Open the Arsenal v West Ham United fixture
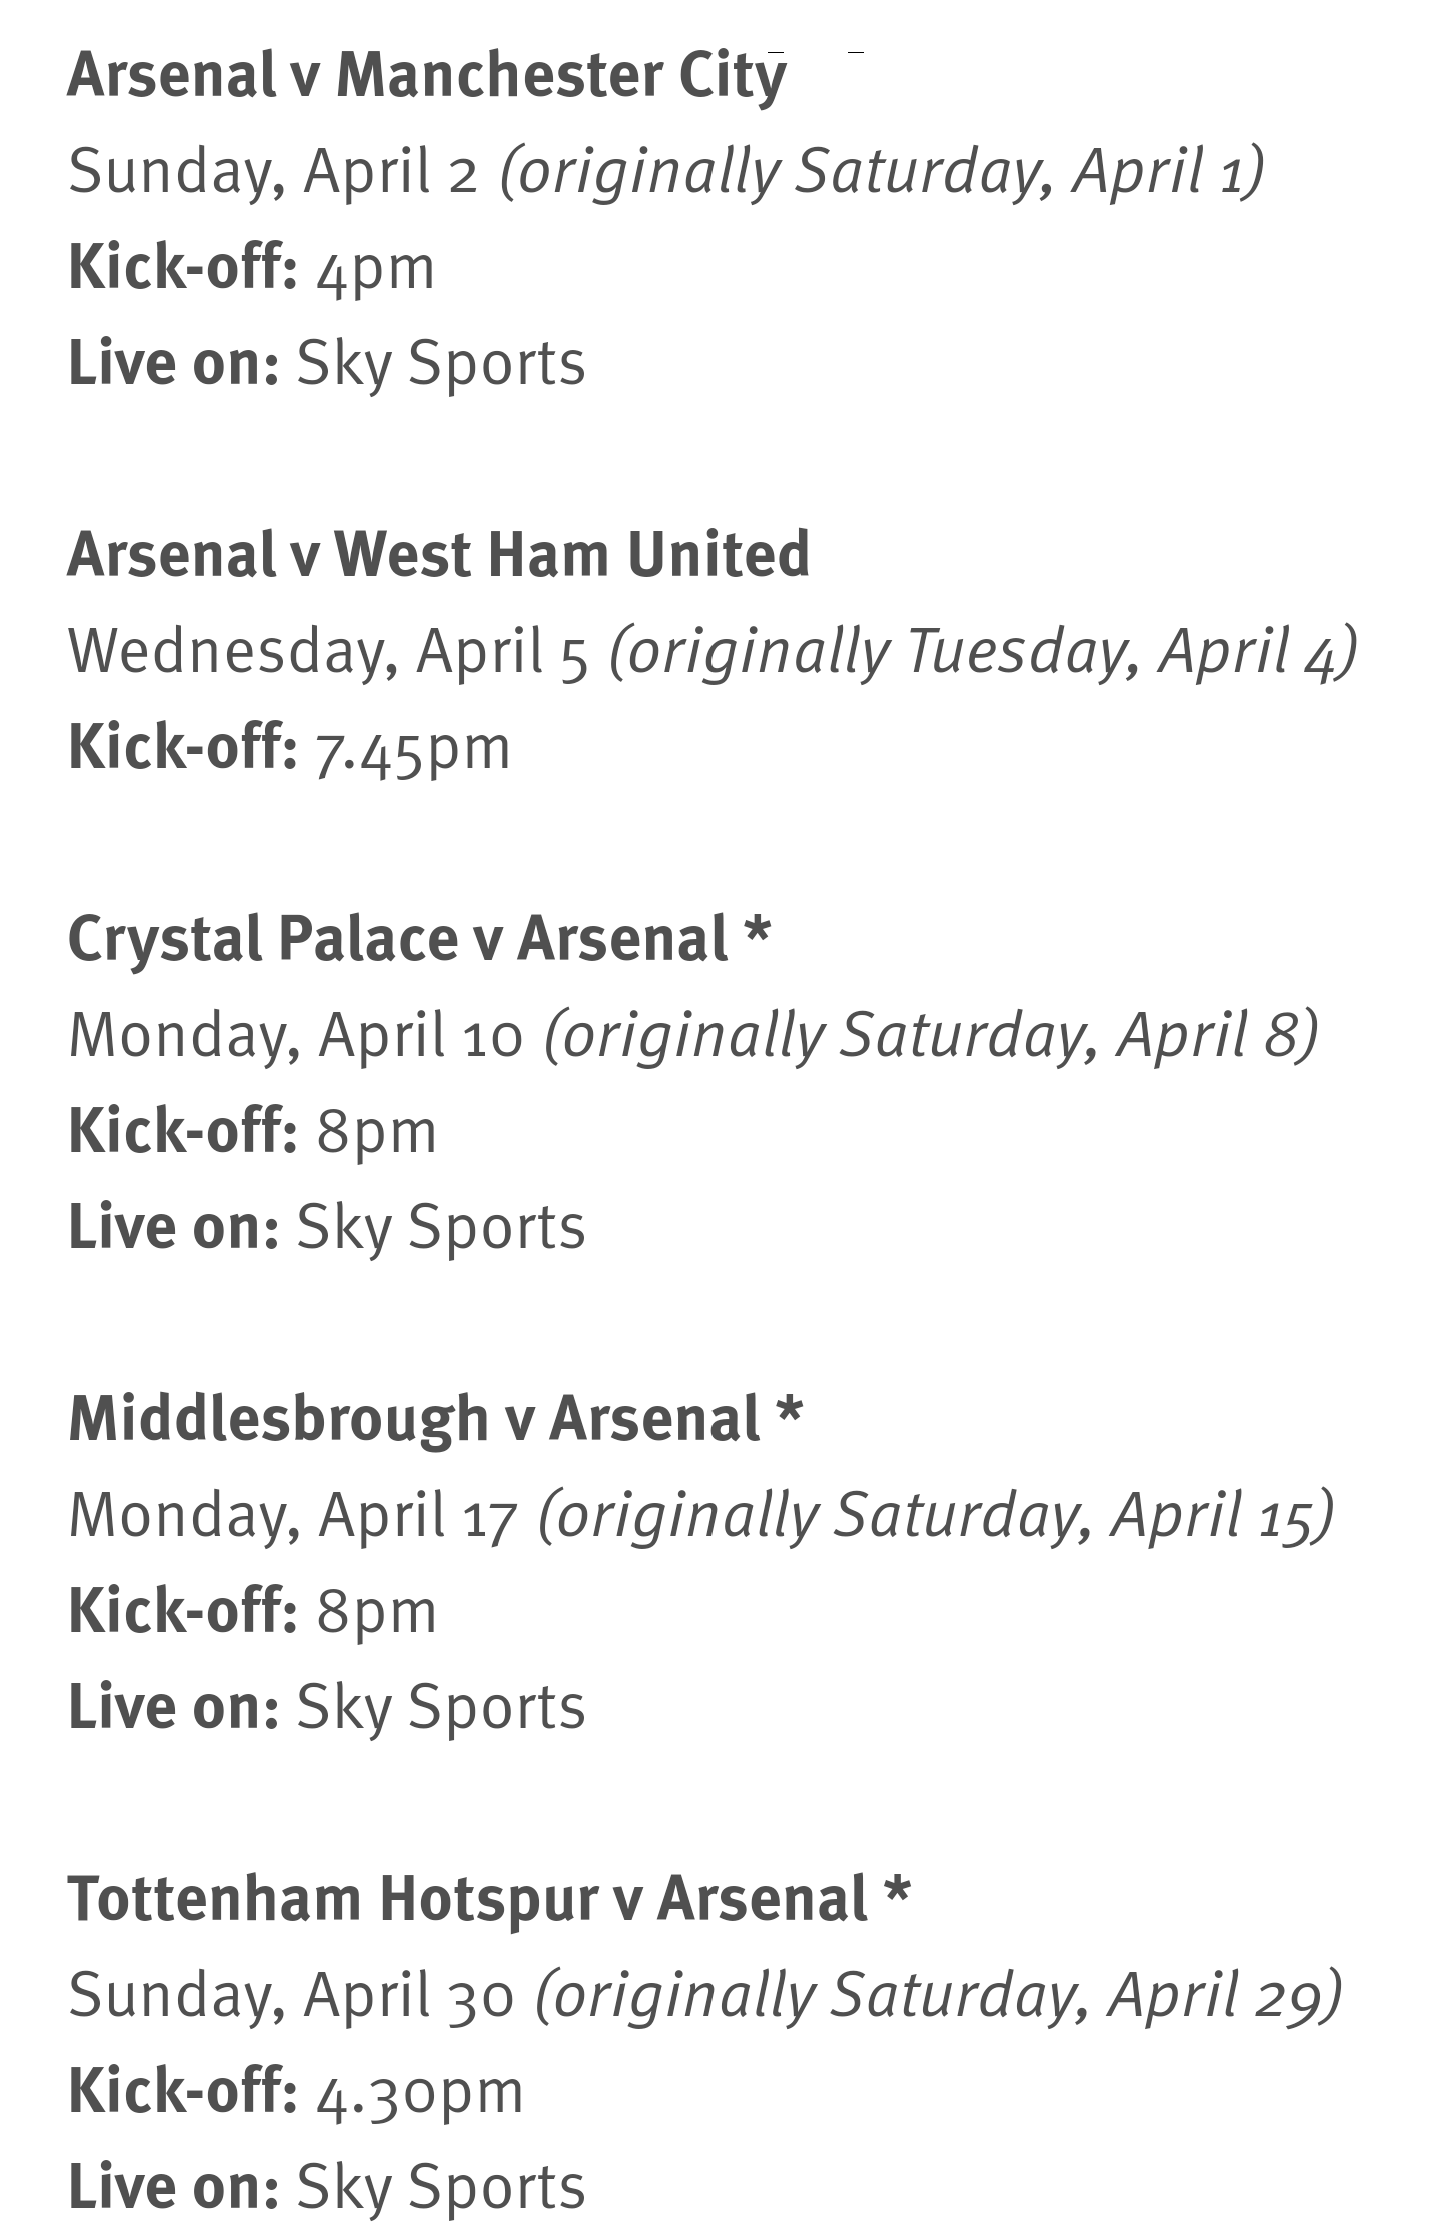1439x2238 pixels. click(438, 555)
